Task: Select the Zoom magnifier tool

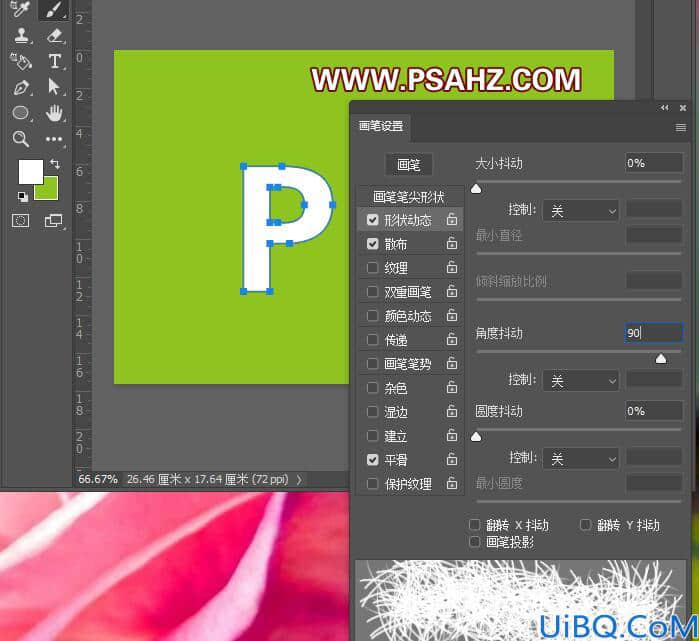Action: (x=21, y=139)
